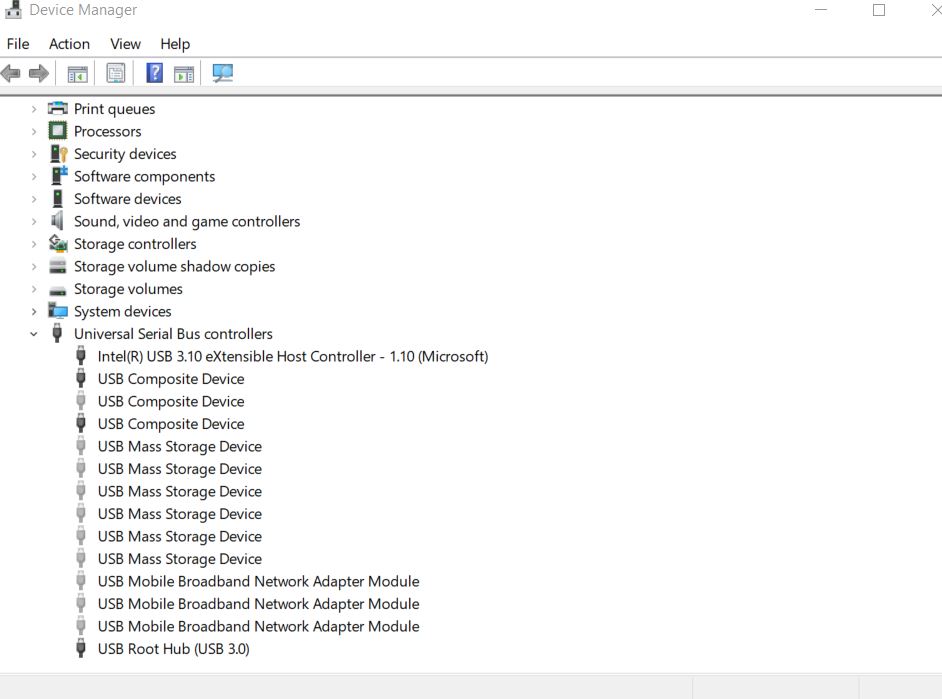Click the Universal Serial Bus controllers plug icon

pyautogui.click(x=57, y=333)
